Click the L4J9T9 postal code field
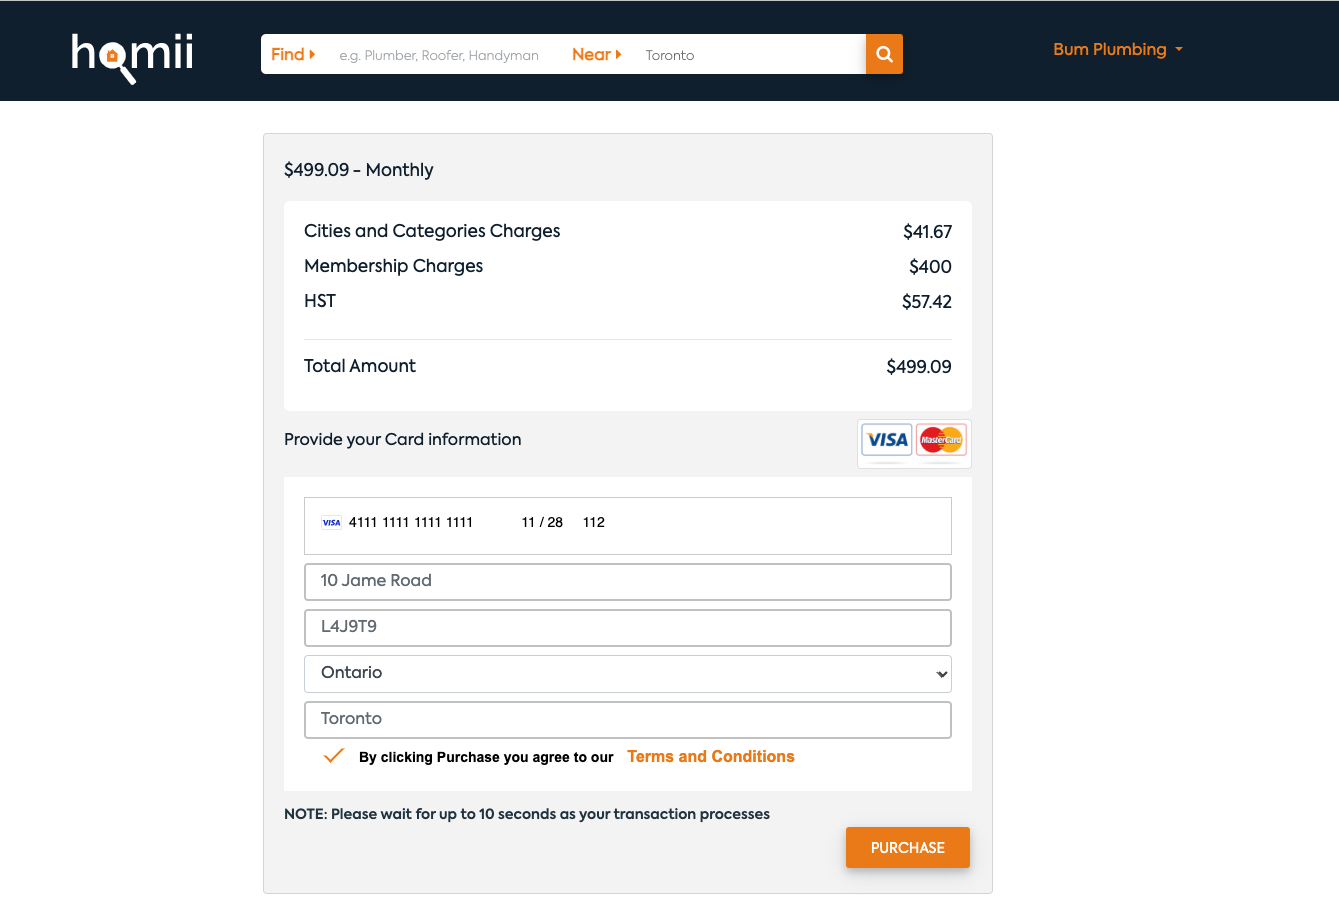Viewport: 1339px width, 910px height. 628,628
